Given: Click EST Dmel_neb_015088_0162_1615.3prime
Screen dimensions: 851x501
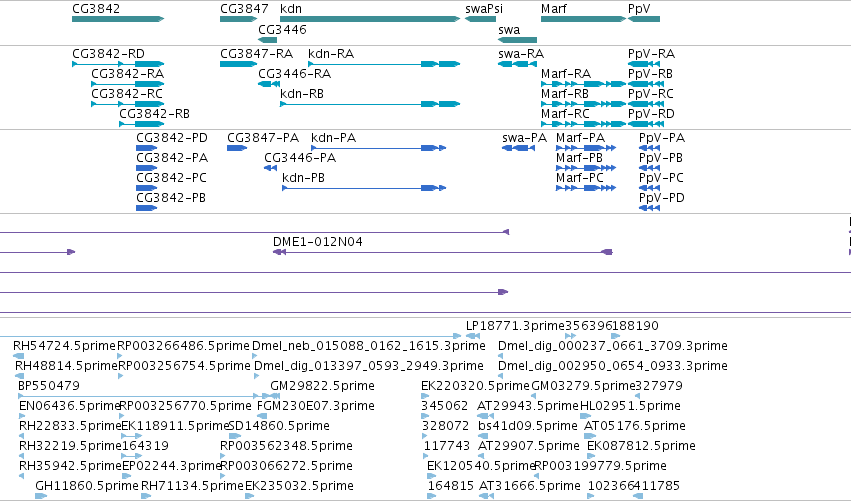Looking at the screenshot, I should click(254, 356).
